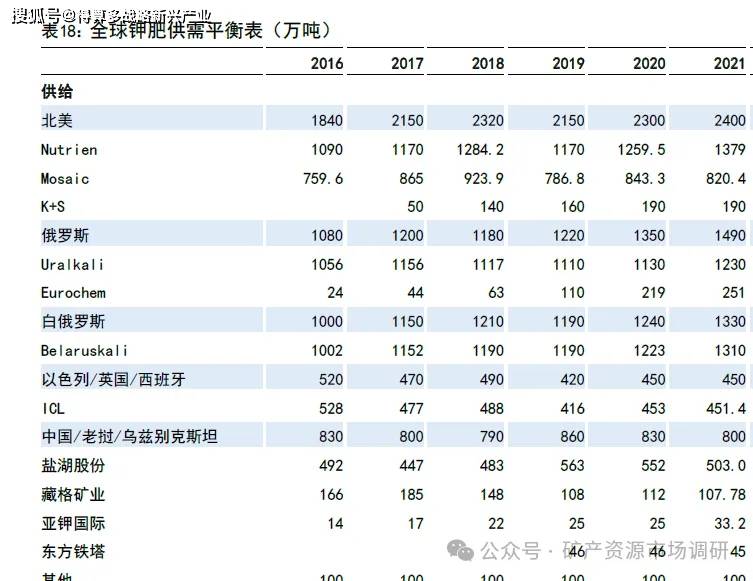
Task: Select Belaruskali 2017 value 1152
Action: click(408, 351)
